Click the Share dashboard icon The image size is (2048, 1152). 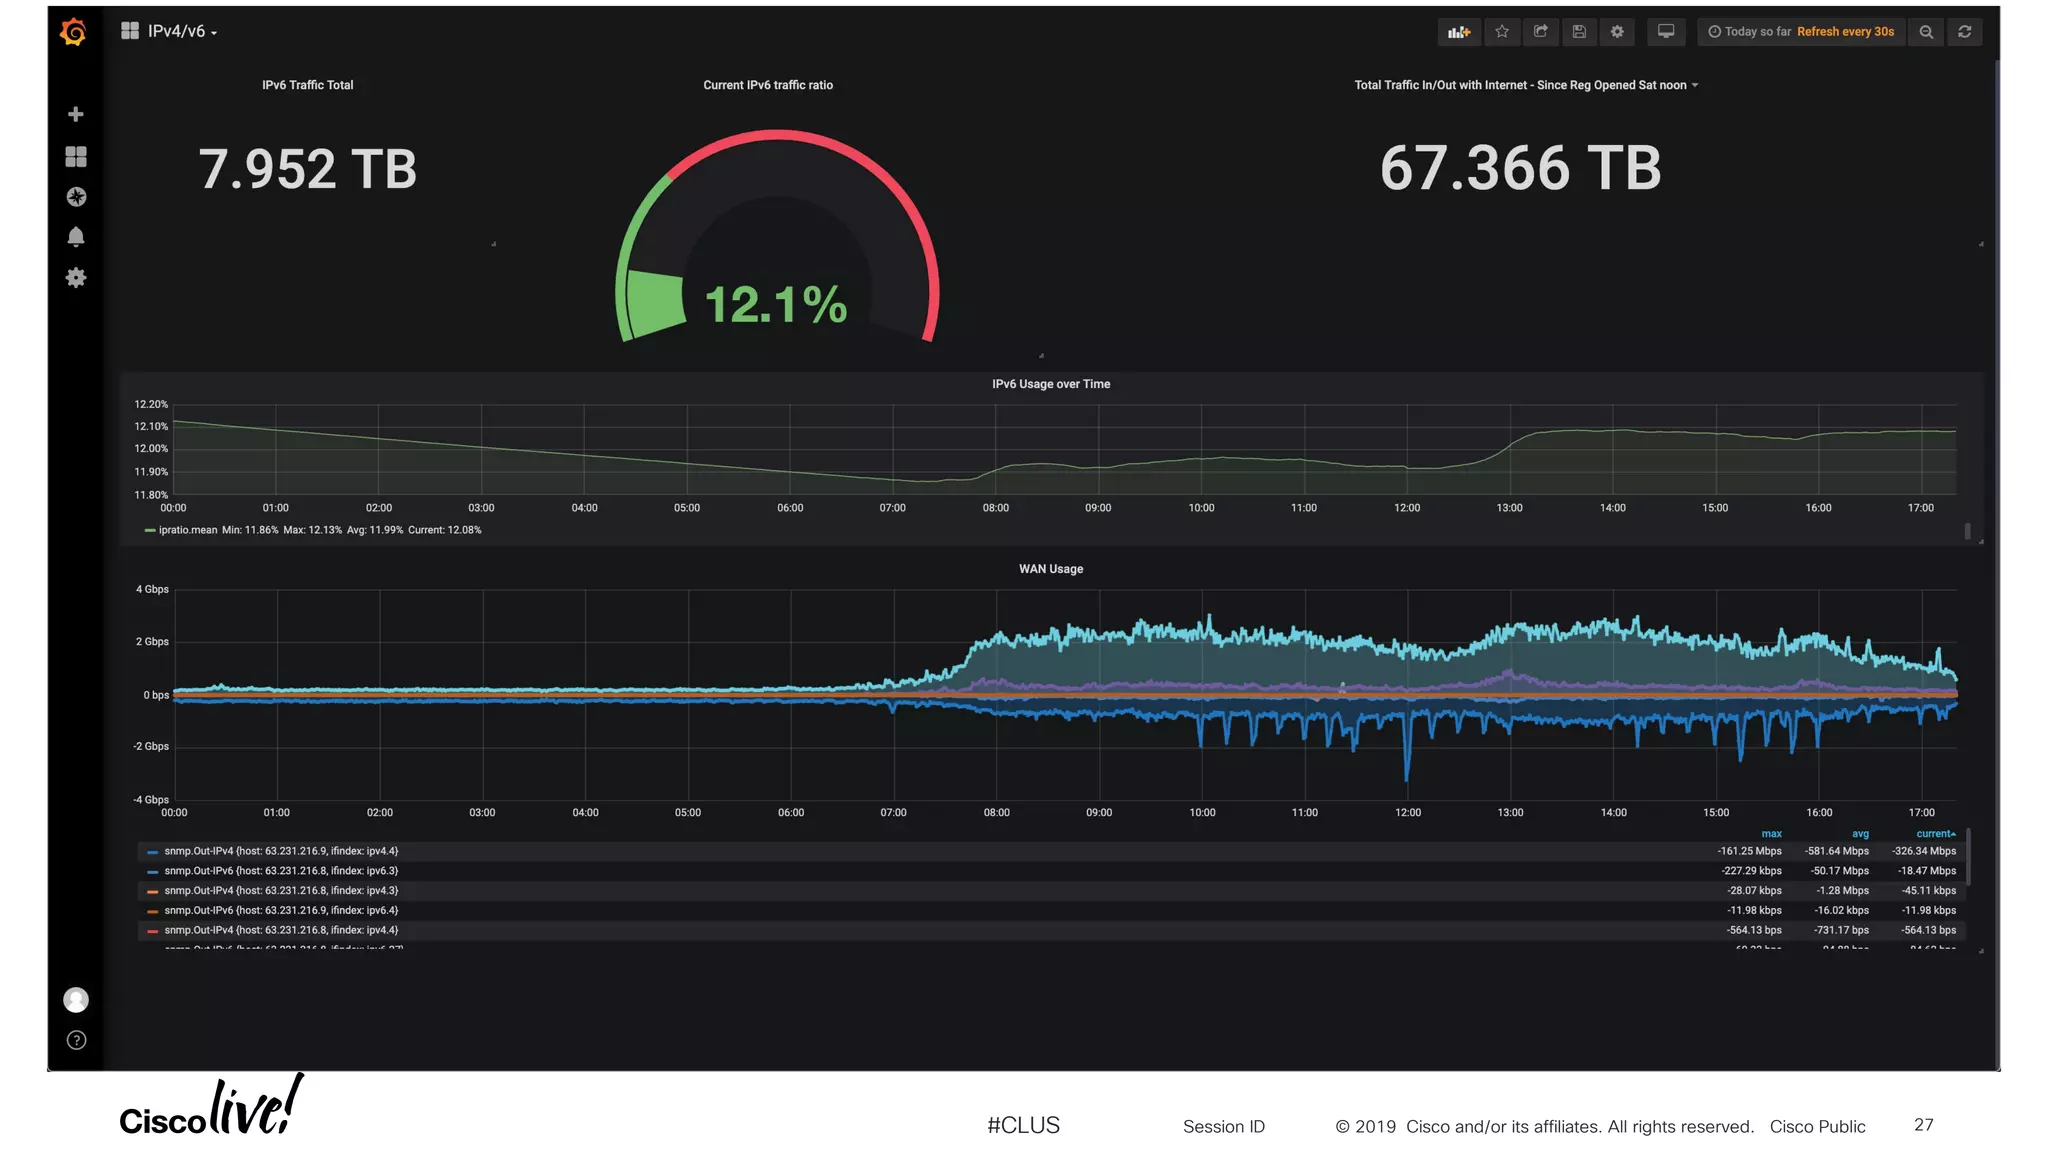pyautogui.click(x=1541, y=32)
